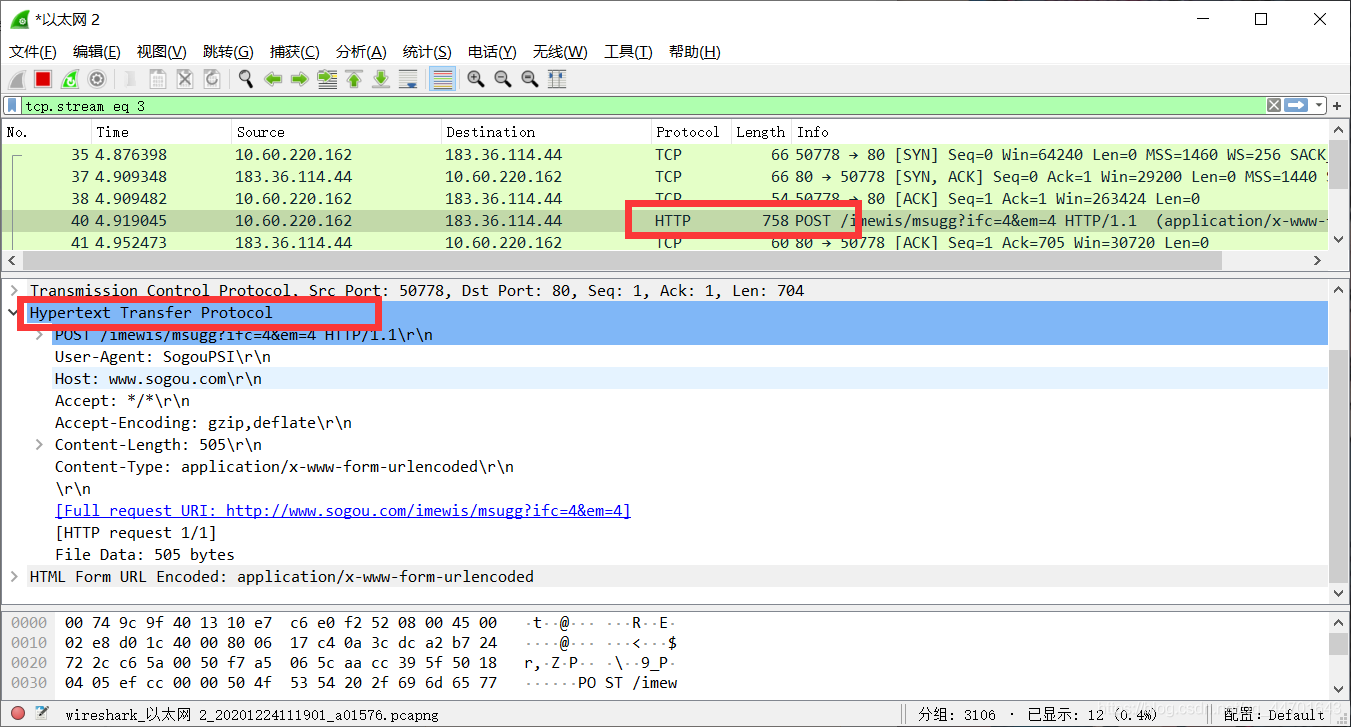The width and height of the screenshot is (1351, 727).
Task: Open capture options gear icon
Action: click(x=97, y=79)
